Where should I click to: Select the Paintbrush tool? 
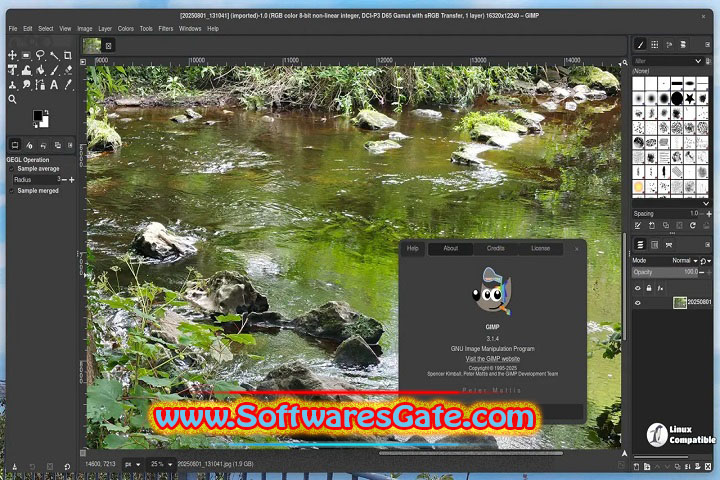click(x=54, y=70)
